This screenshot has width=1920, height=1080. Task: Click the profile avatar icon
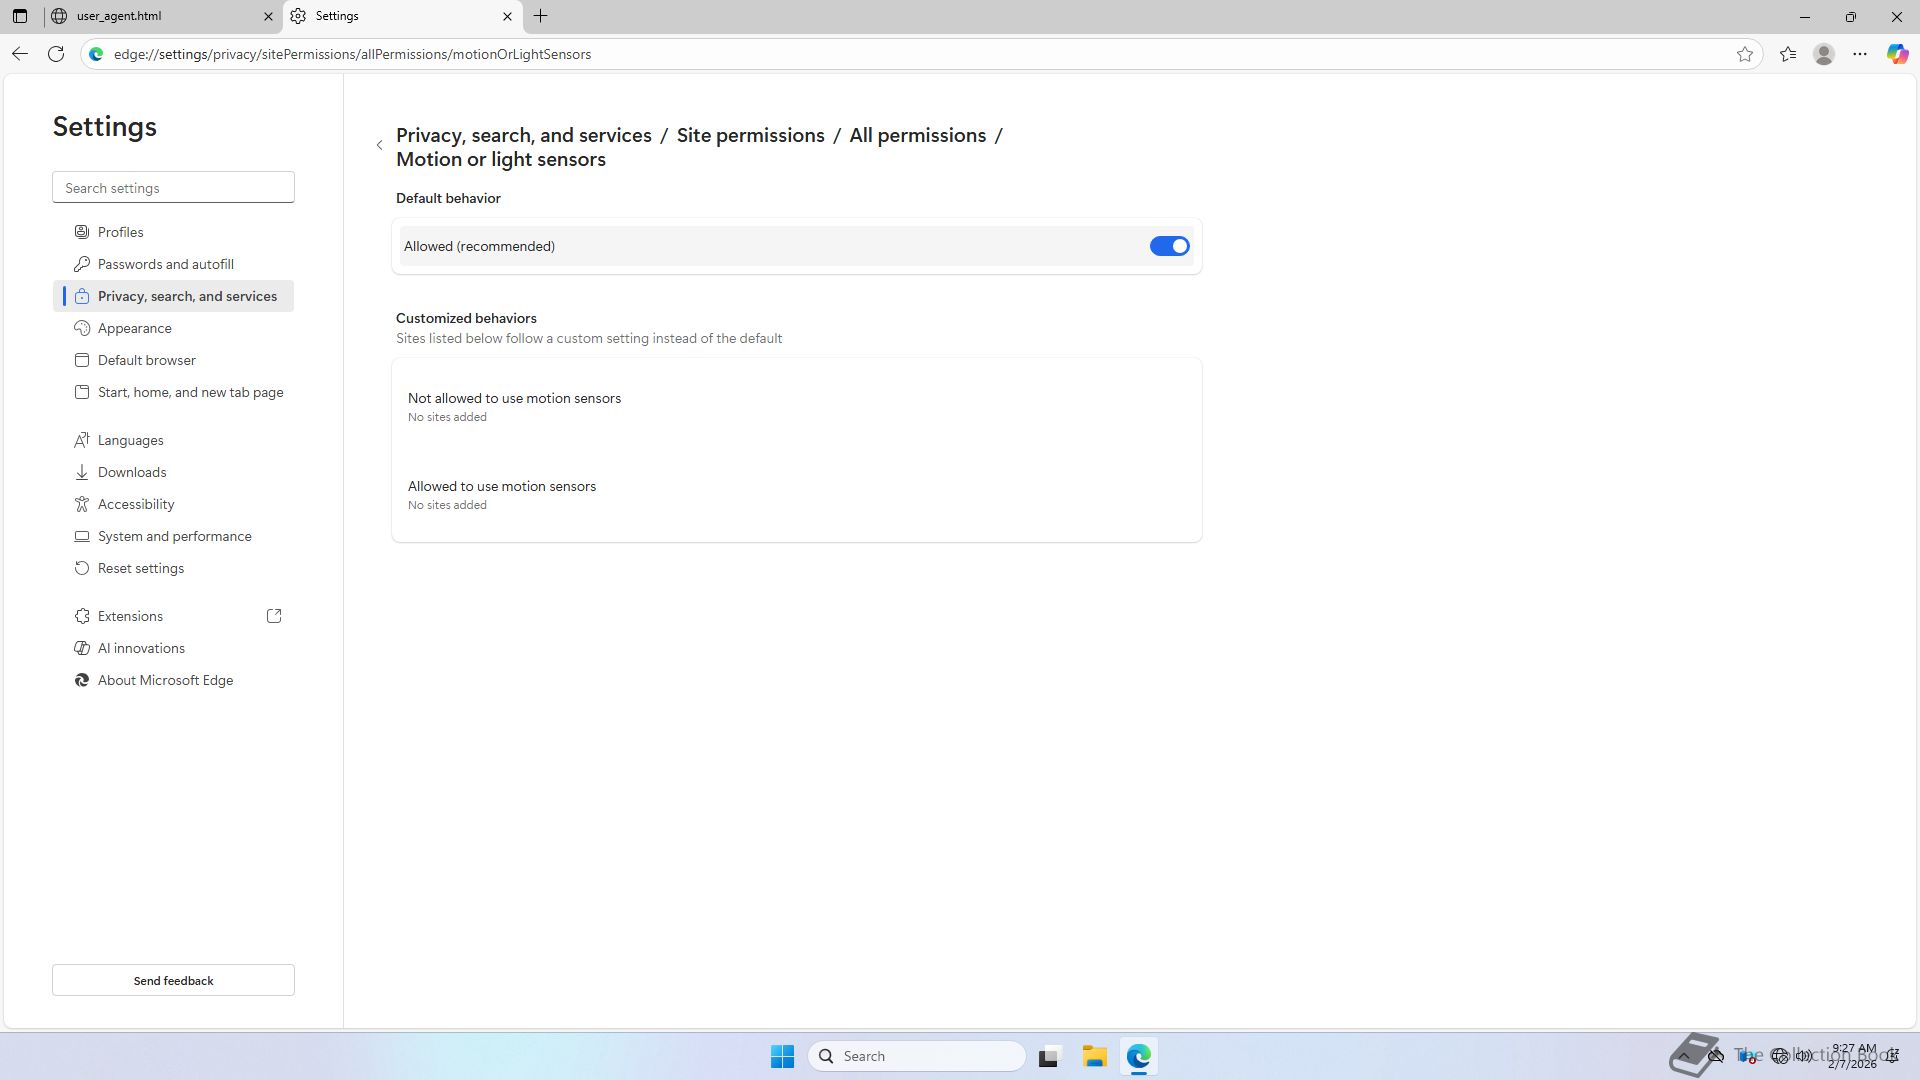click(x=1823, y=54)
